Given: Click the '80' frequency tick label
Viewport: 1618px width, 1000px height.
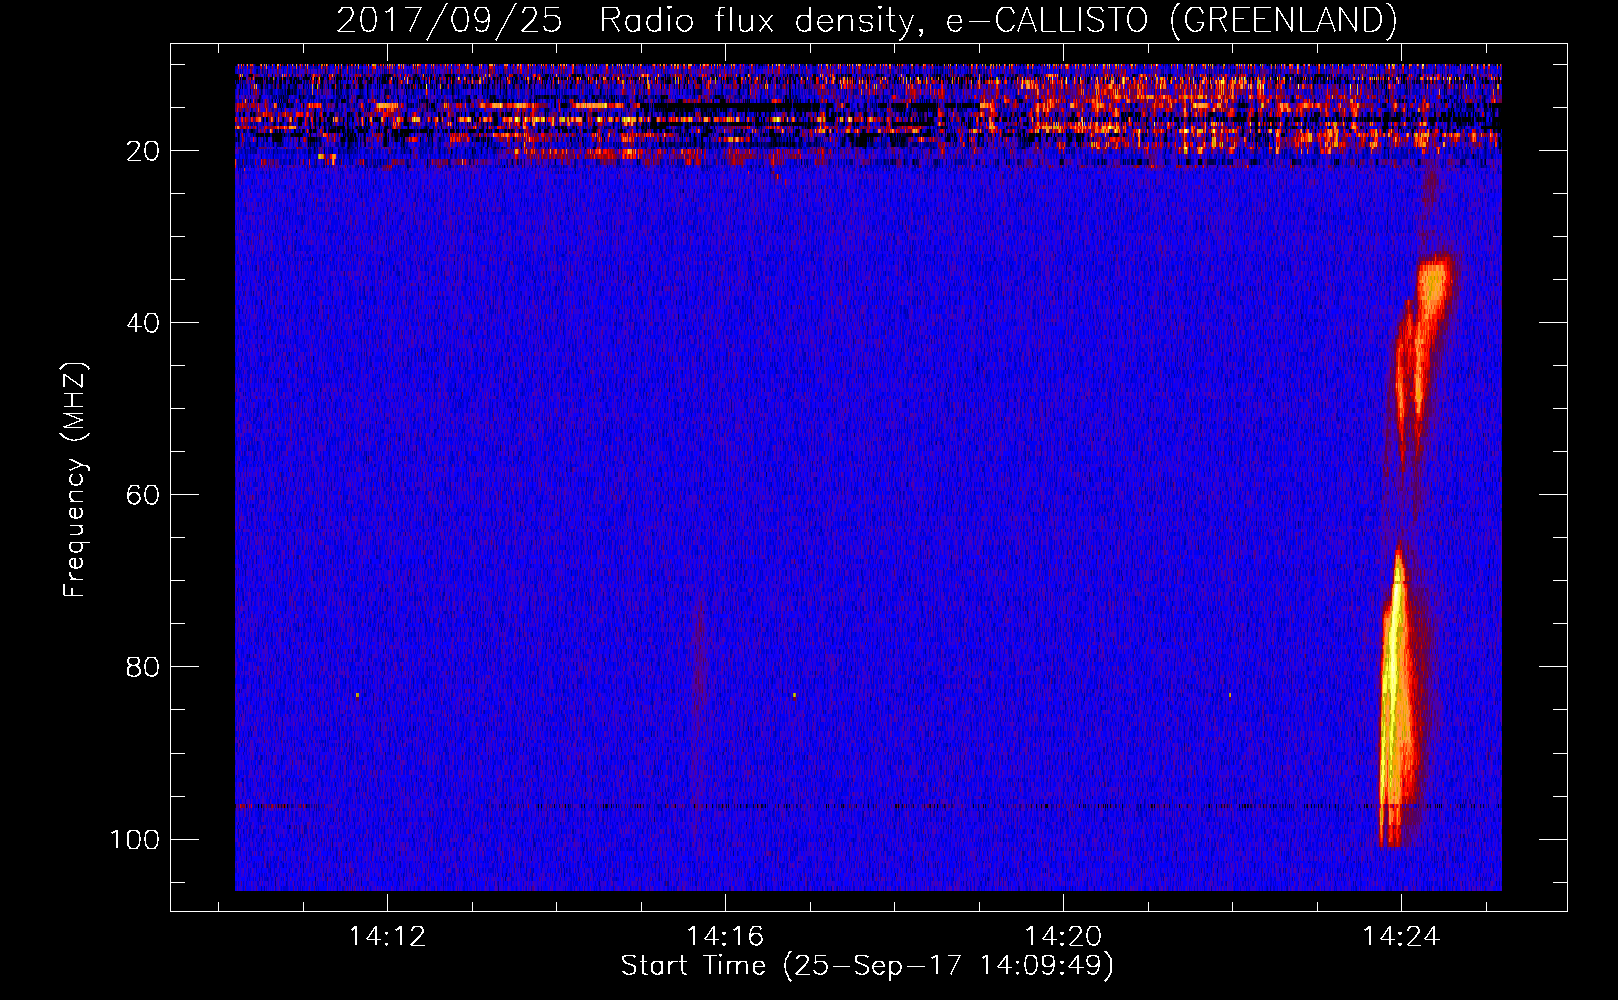Looking at the screenshot, I should point(143,667).
